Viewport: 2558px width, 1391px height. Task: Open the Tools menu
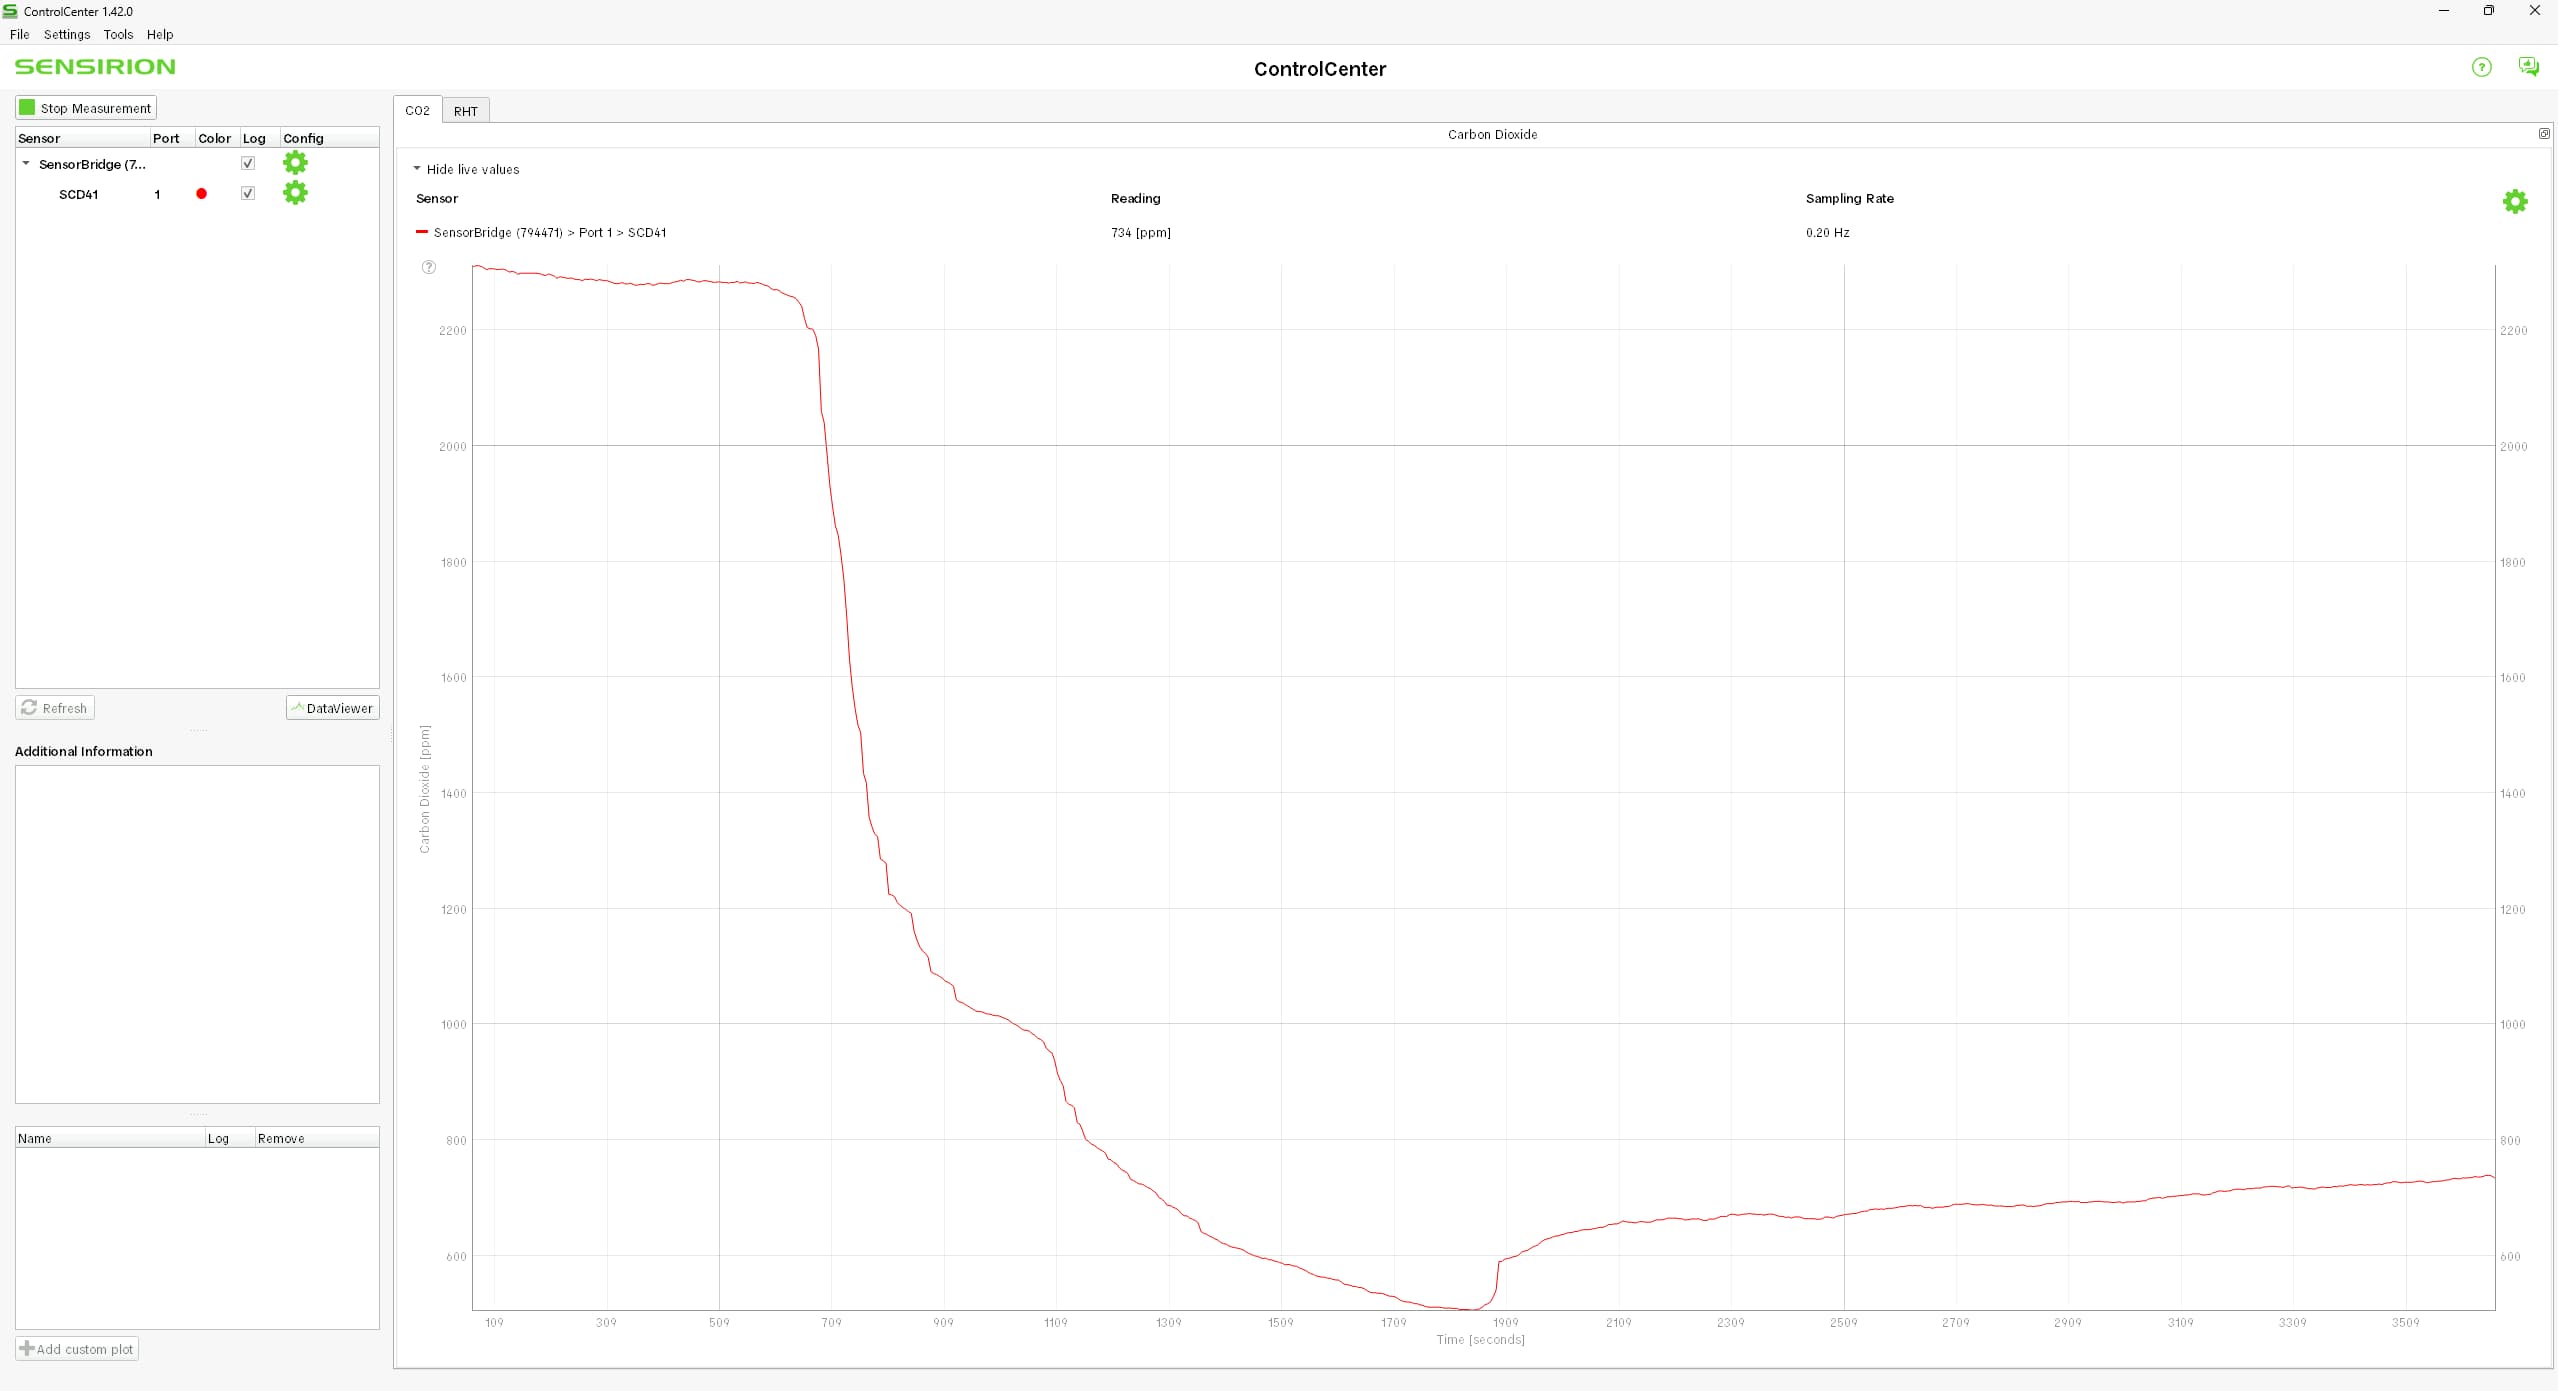point(118,34)
